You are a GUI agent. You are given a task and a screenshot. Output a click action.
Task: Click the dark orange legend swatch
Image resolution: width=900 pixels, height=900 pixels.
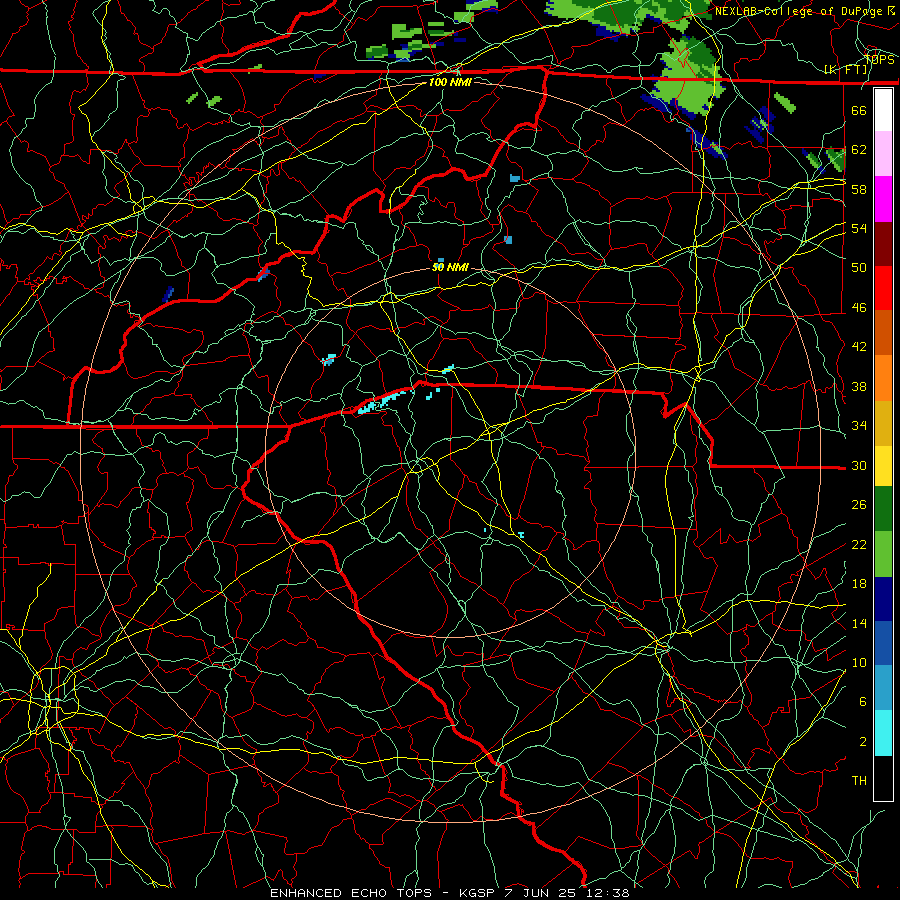883,333
